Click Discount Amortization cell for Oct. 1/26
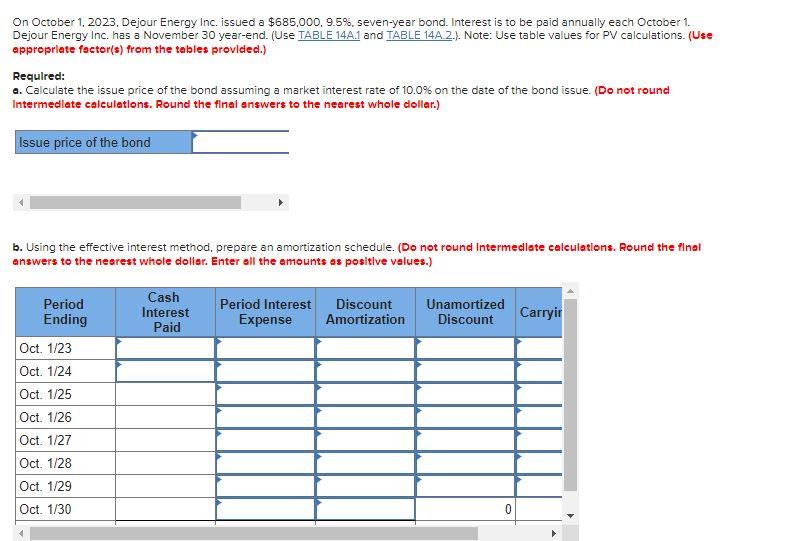 [365, 417]
